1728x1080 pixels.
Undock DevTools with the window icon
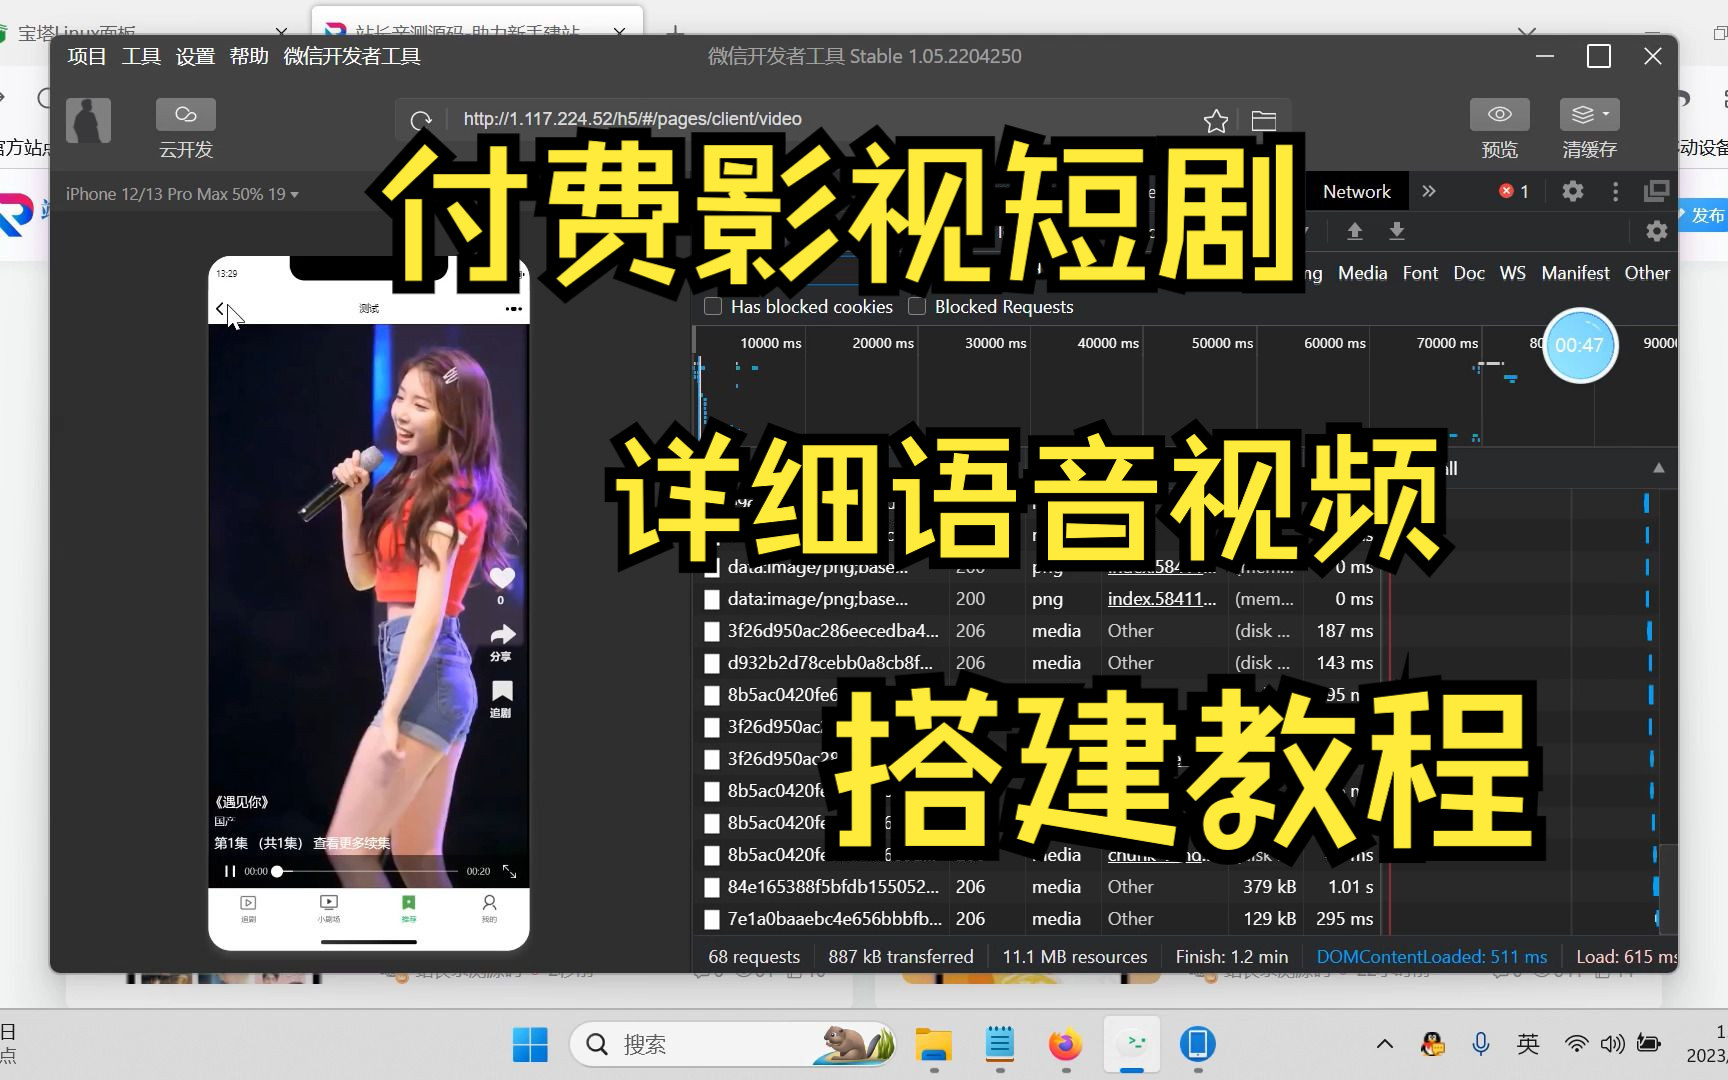(1657, 191)
